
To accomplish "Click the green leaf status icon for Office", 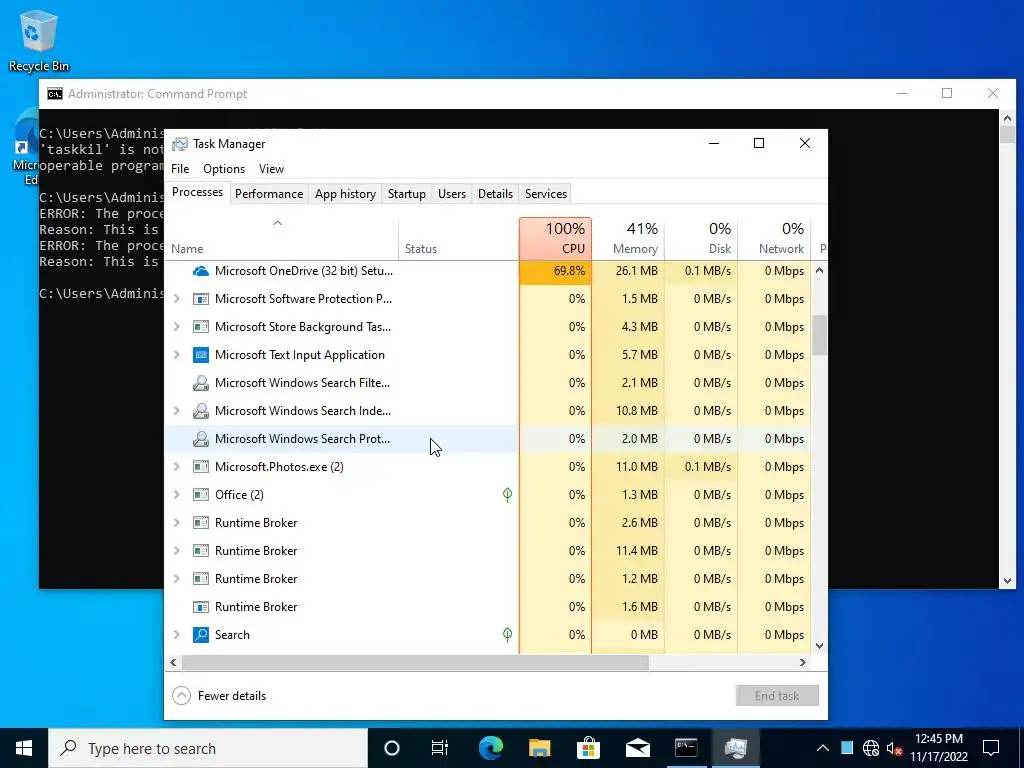I will 507,495.
